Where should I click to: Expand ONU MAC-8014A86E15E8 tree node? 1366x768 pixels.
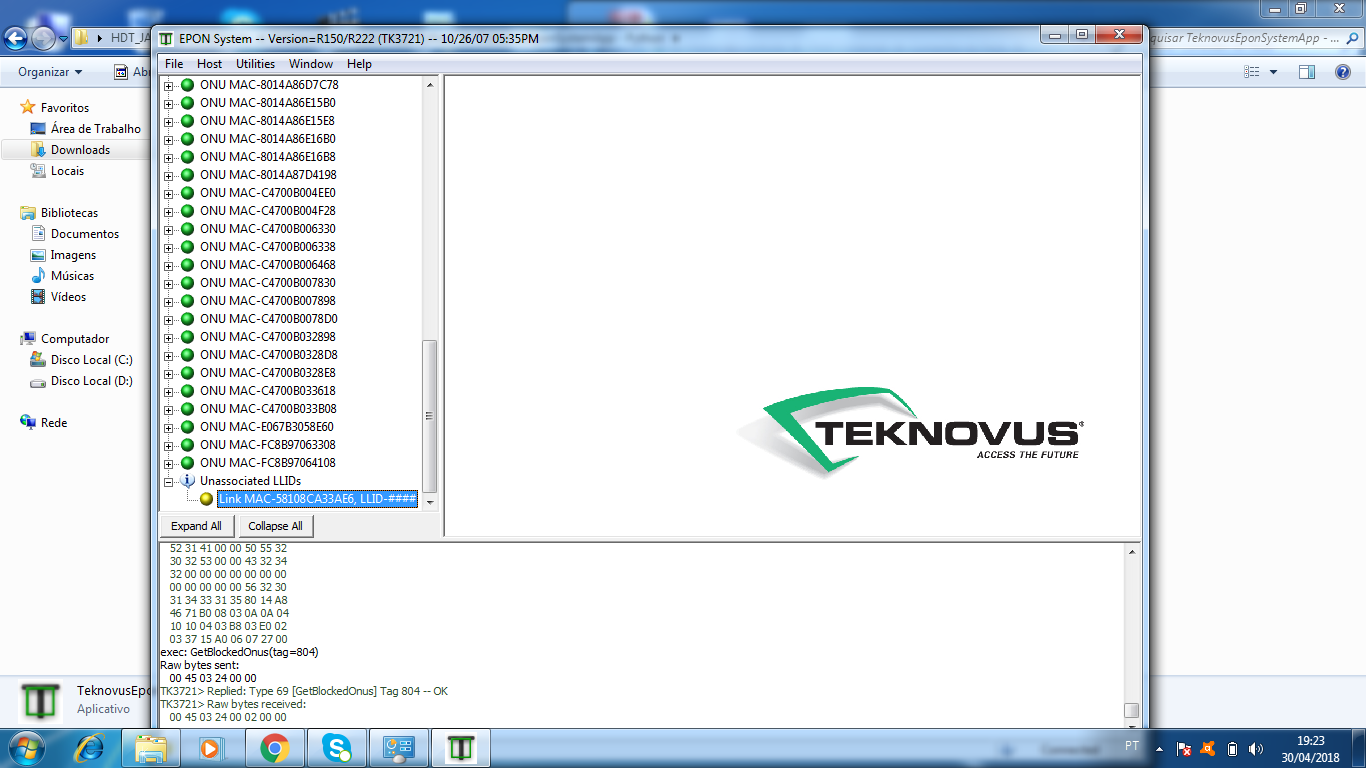click(168, 121)
